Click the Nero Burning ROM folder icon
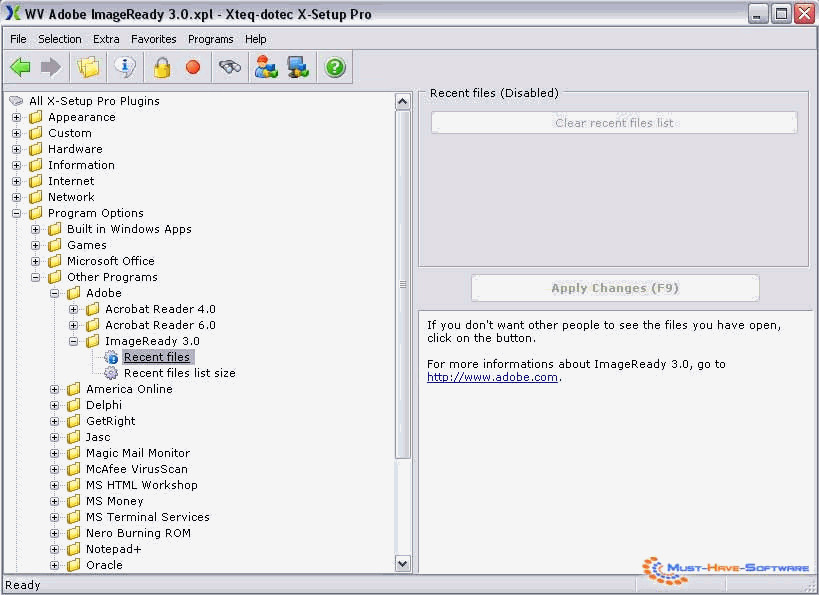The height and width of the screenshot is (595, 819). click(x=74, y=533)
